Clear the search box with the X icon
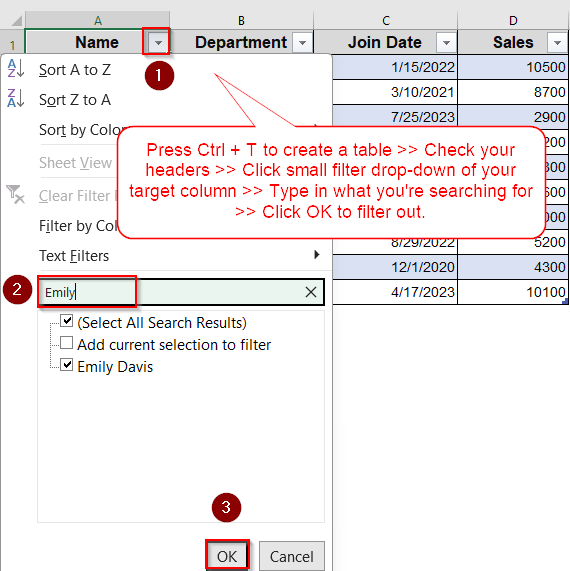Screen dimensions: 570x571 (x=311, y=292)
